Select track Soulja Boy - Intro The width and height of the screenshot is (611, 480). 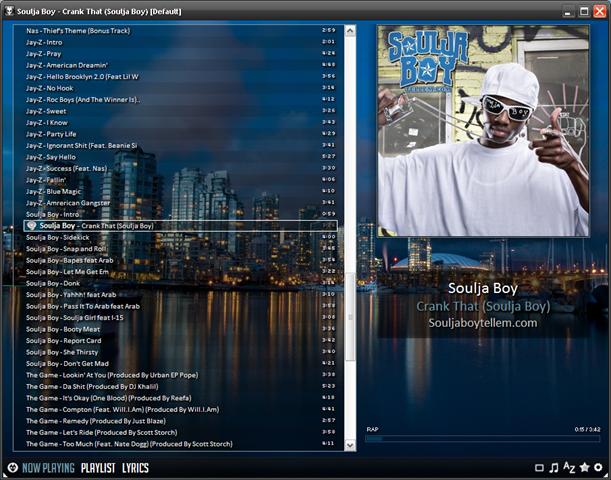click(x=180, y=214)
